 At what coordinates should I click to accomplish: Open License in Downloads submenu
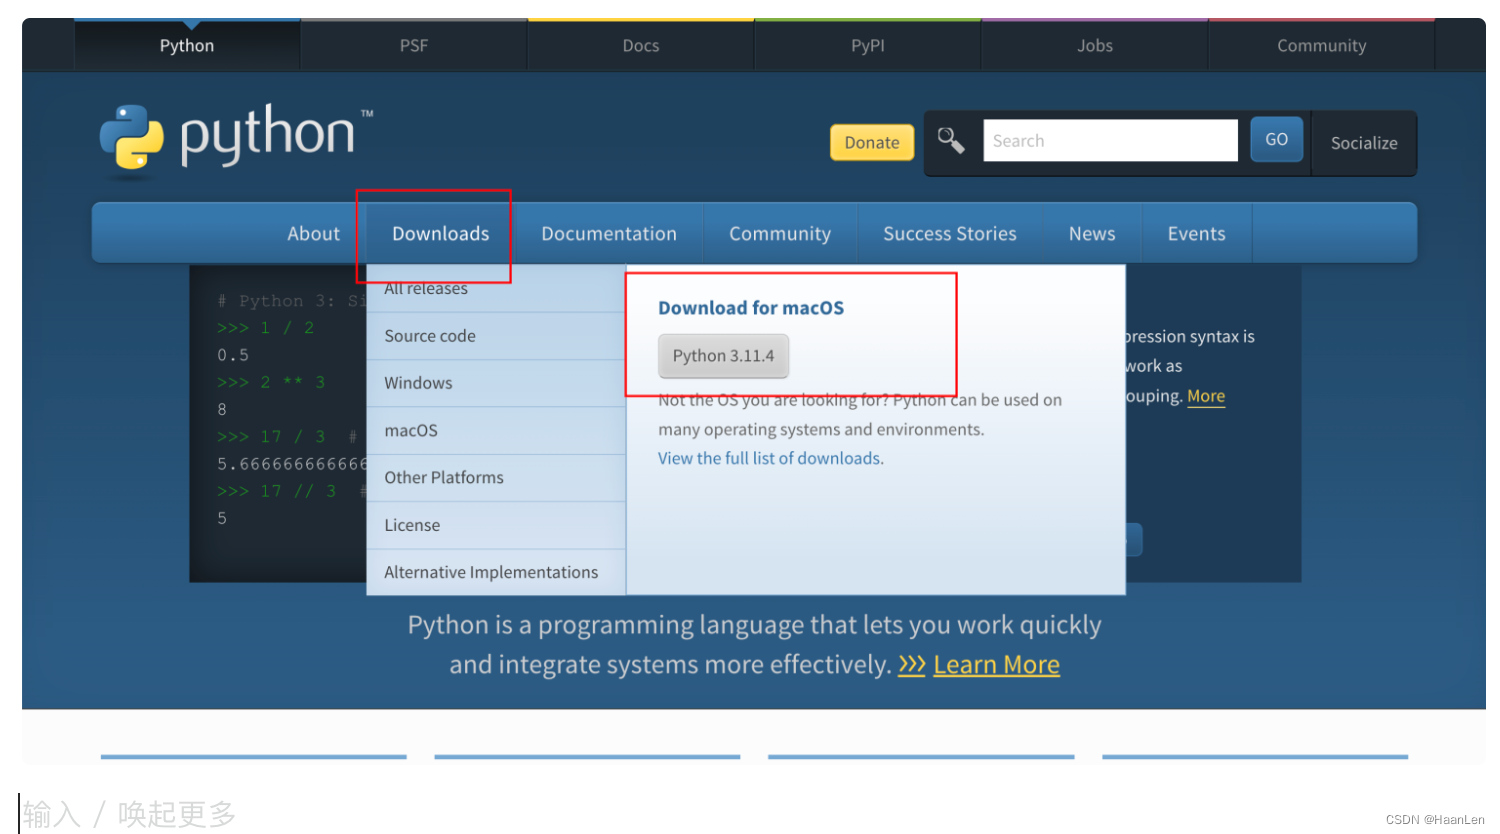click(496, 525)
